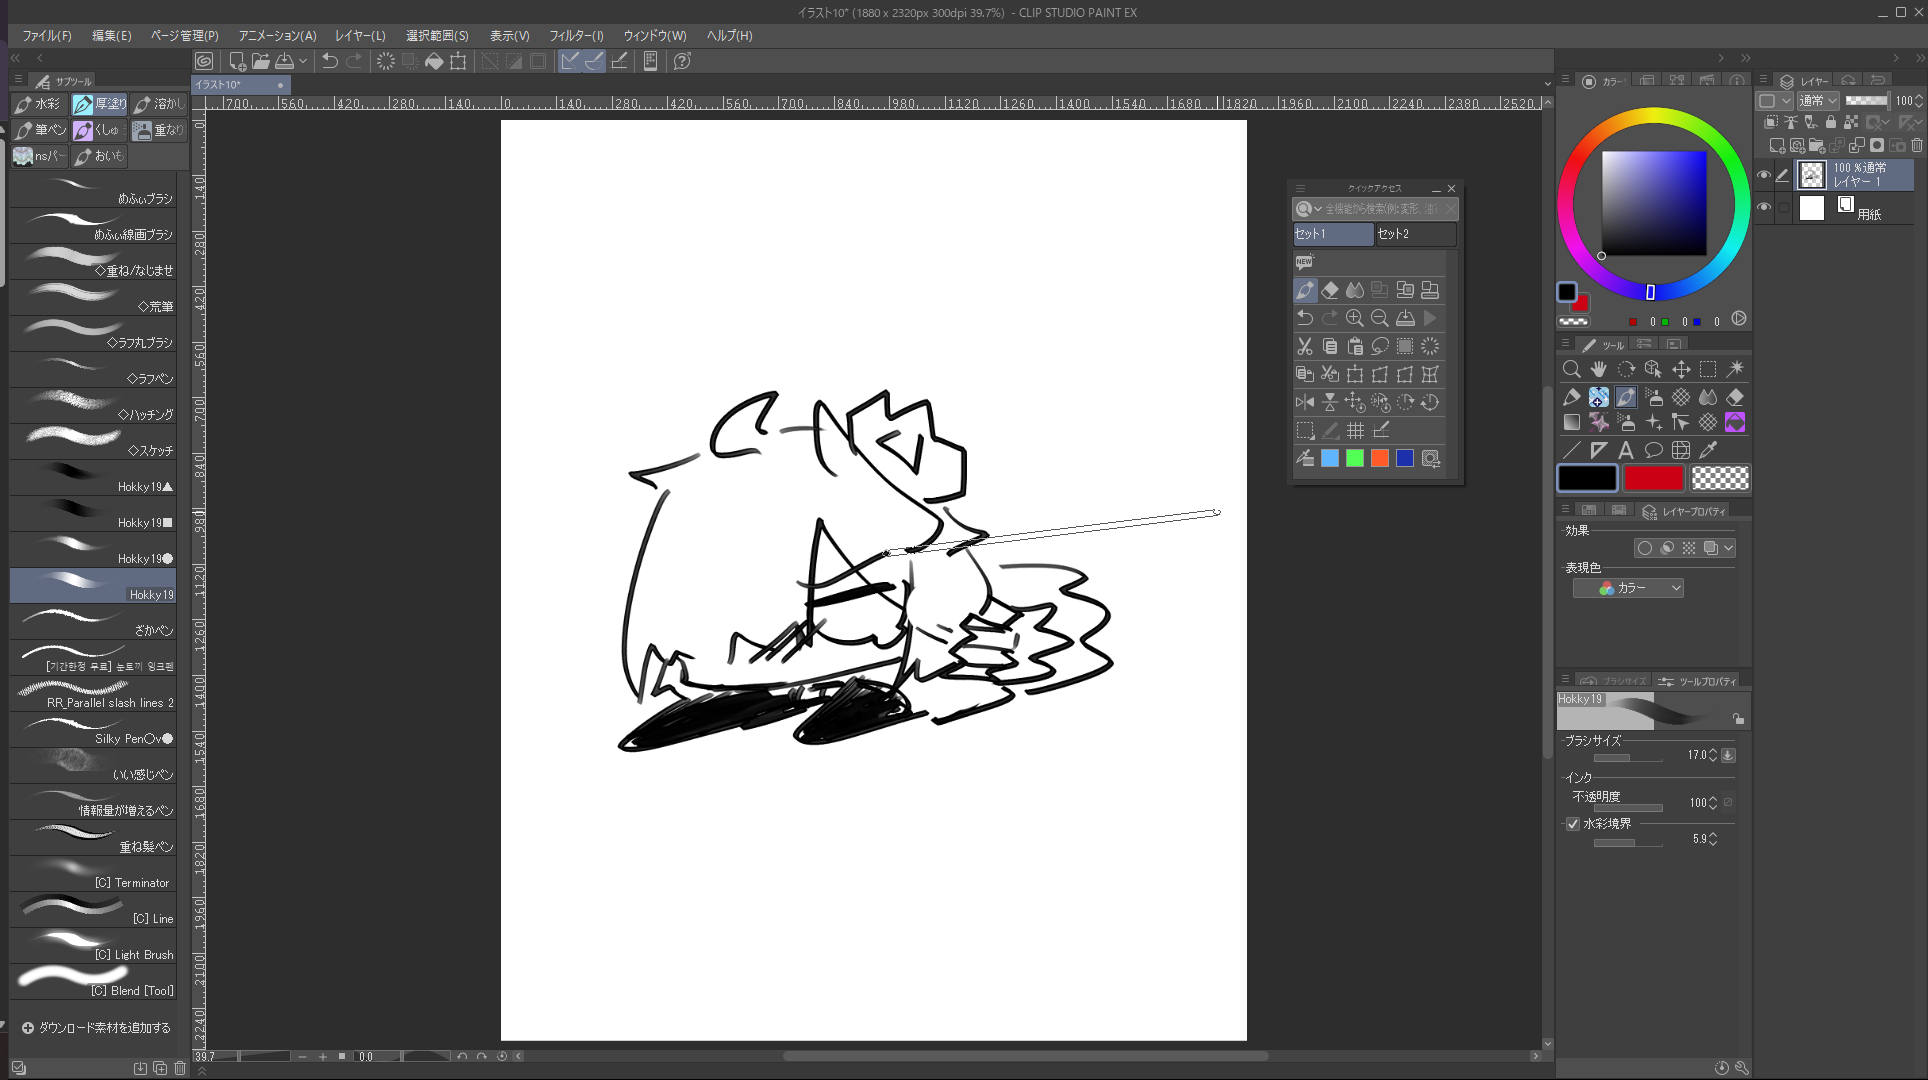Screen dimensions: 1928x1080
Task: Select the red sub color swatch
Action: pyautogui.click(x=1653, y=479)
